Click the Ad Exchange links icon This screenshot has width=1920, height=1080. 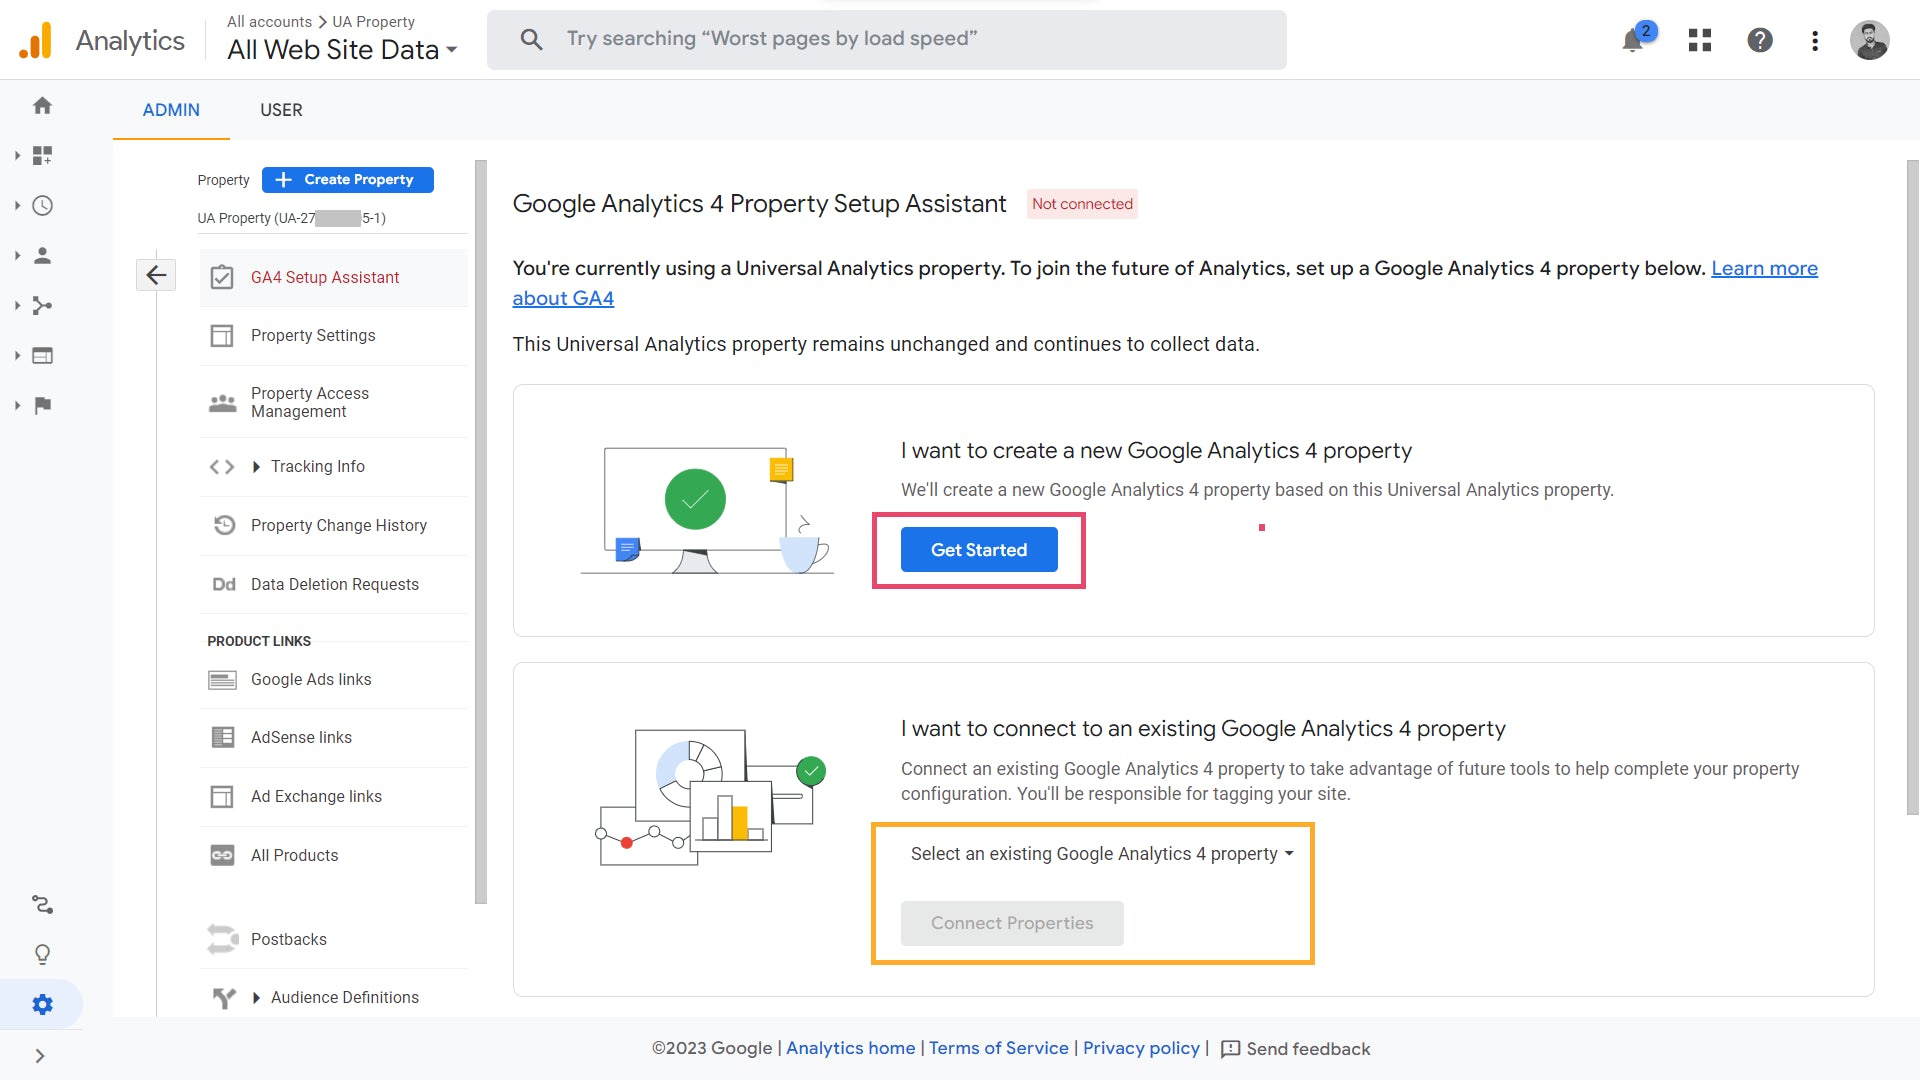pyautogui.click(x=222, y=796)
